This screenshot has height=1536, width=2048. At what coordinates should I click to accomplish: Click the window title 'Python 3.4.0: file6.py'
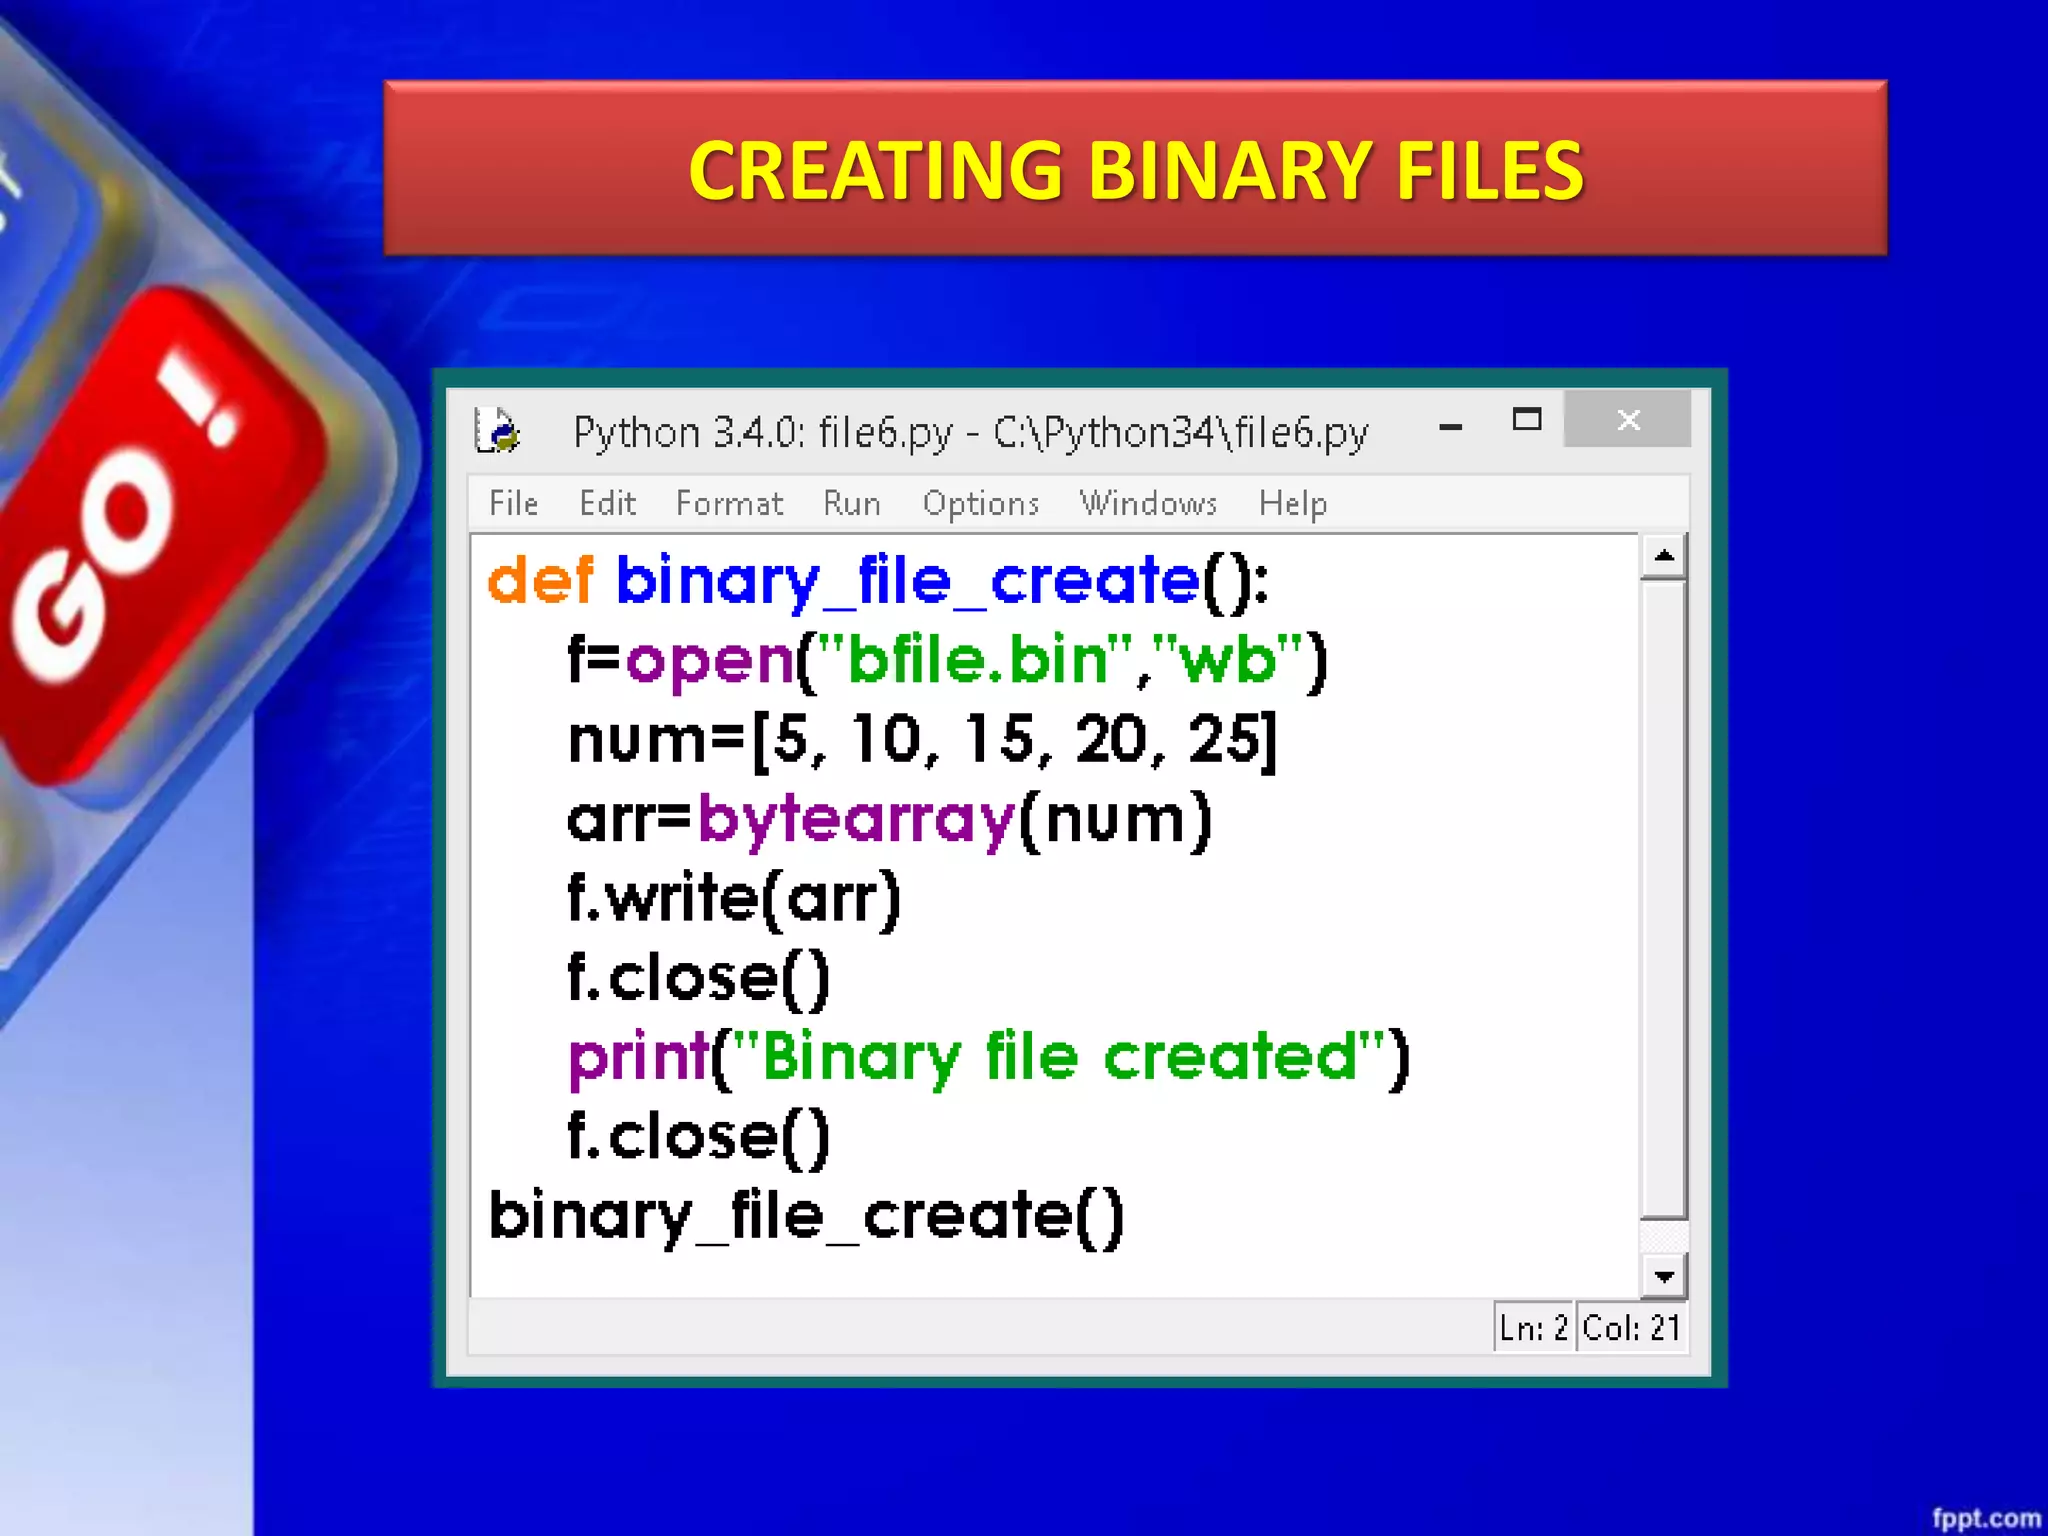click(762, 432)
